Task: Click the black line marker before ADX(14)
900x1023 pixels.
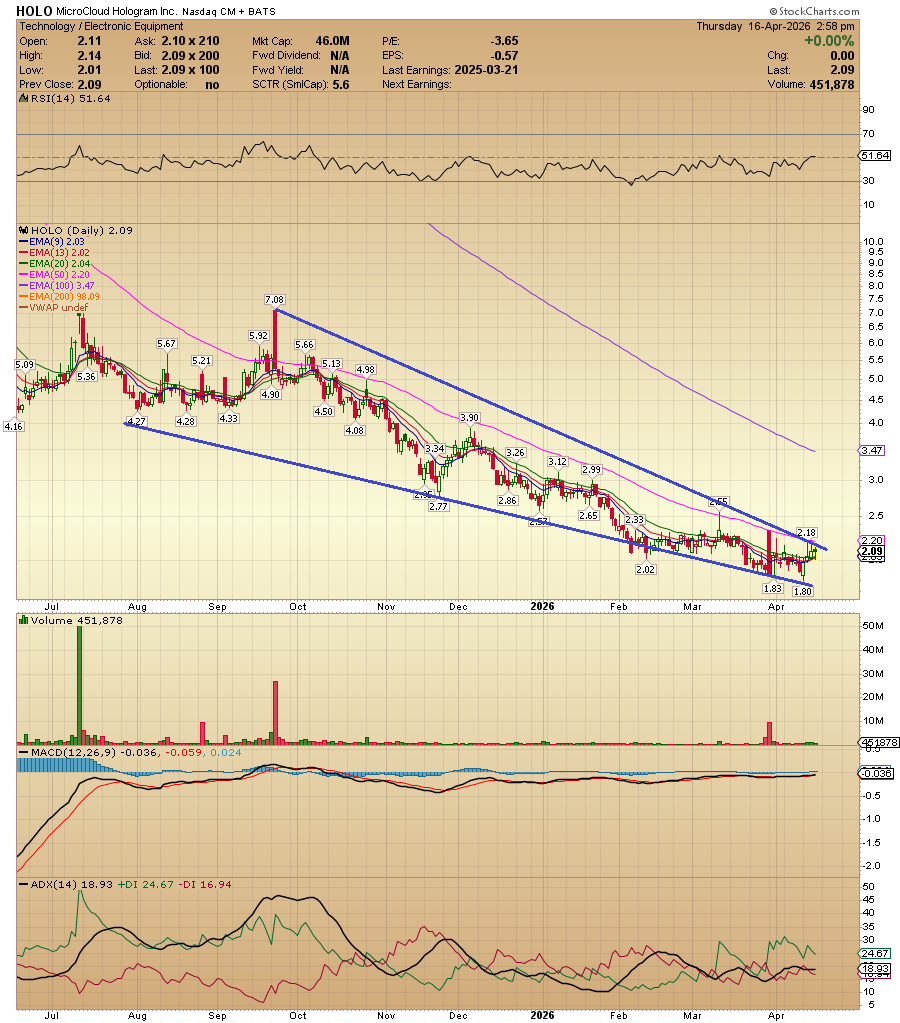Action: coord(23,885)
